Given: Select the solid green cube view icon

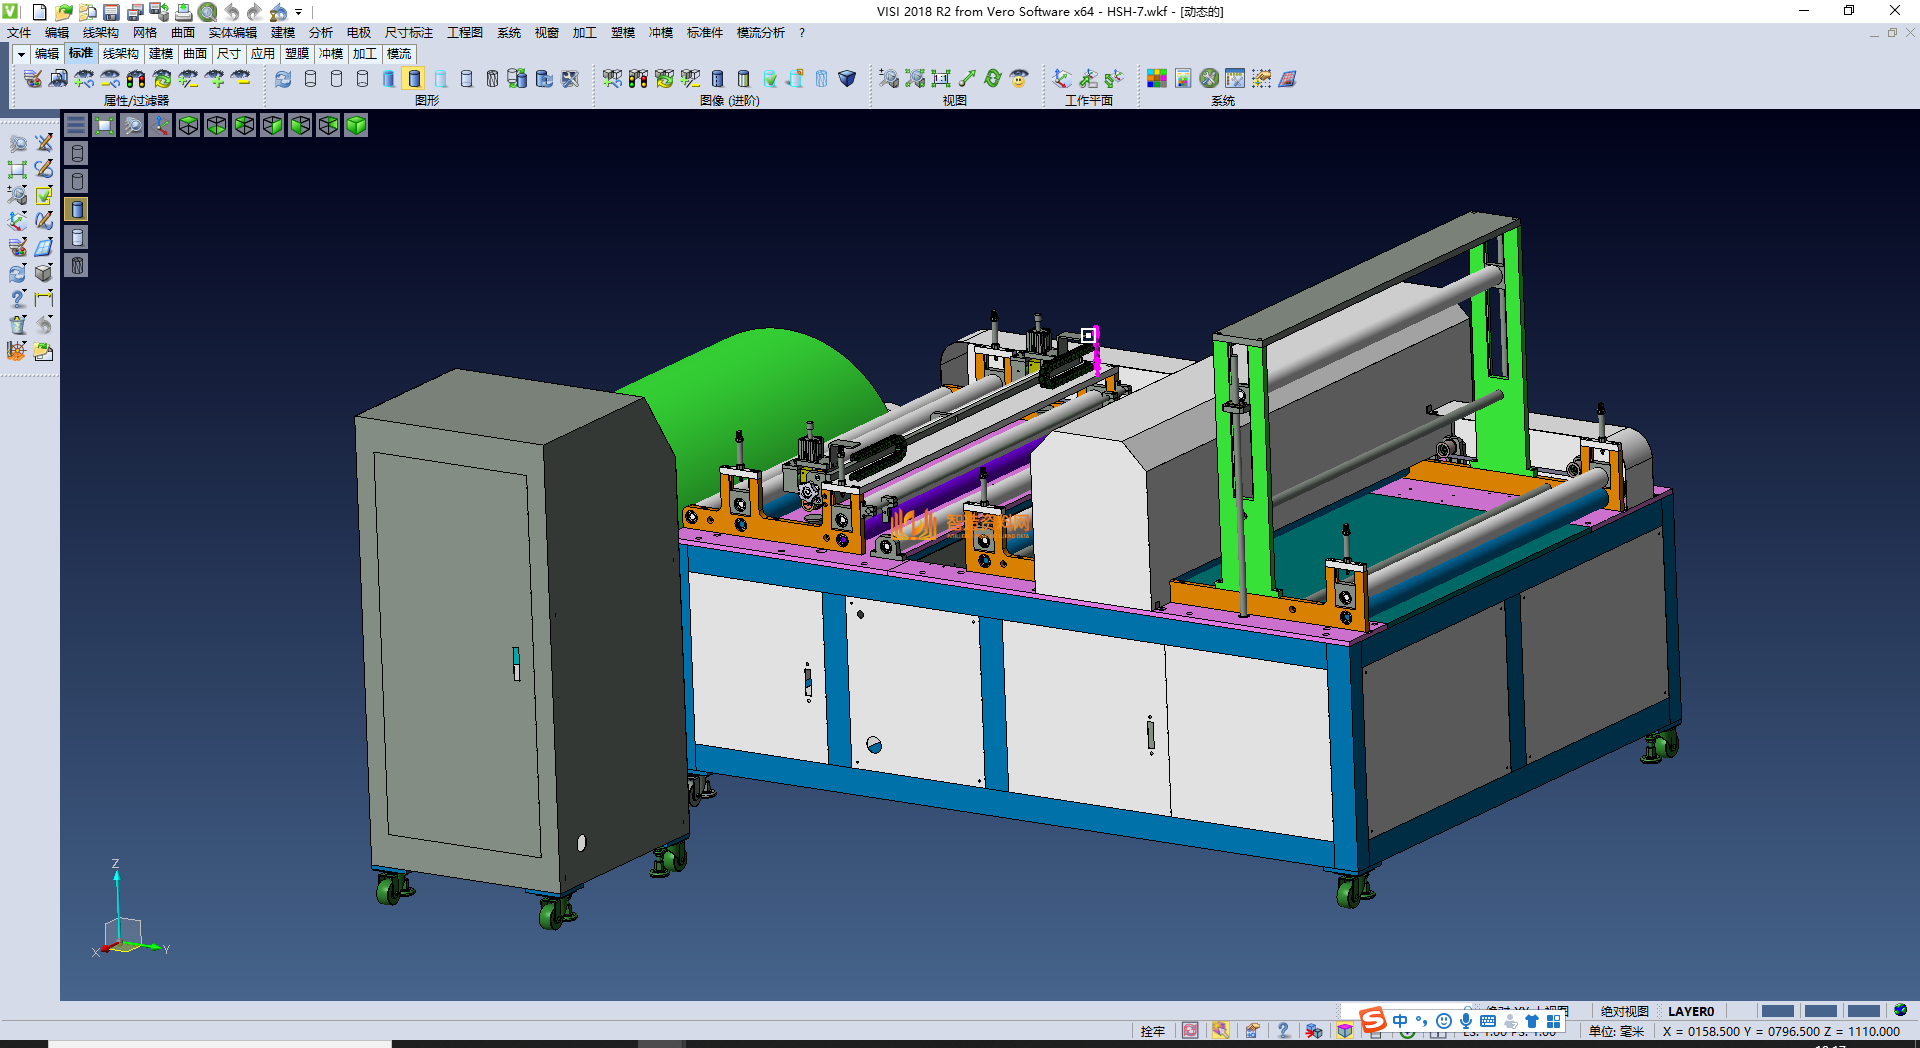Looking at the screenshot, I should (356, 125).
